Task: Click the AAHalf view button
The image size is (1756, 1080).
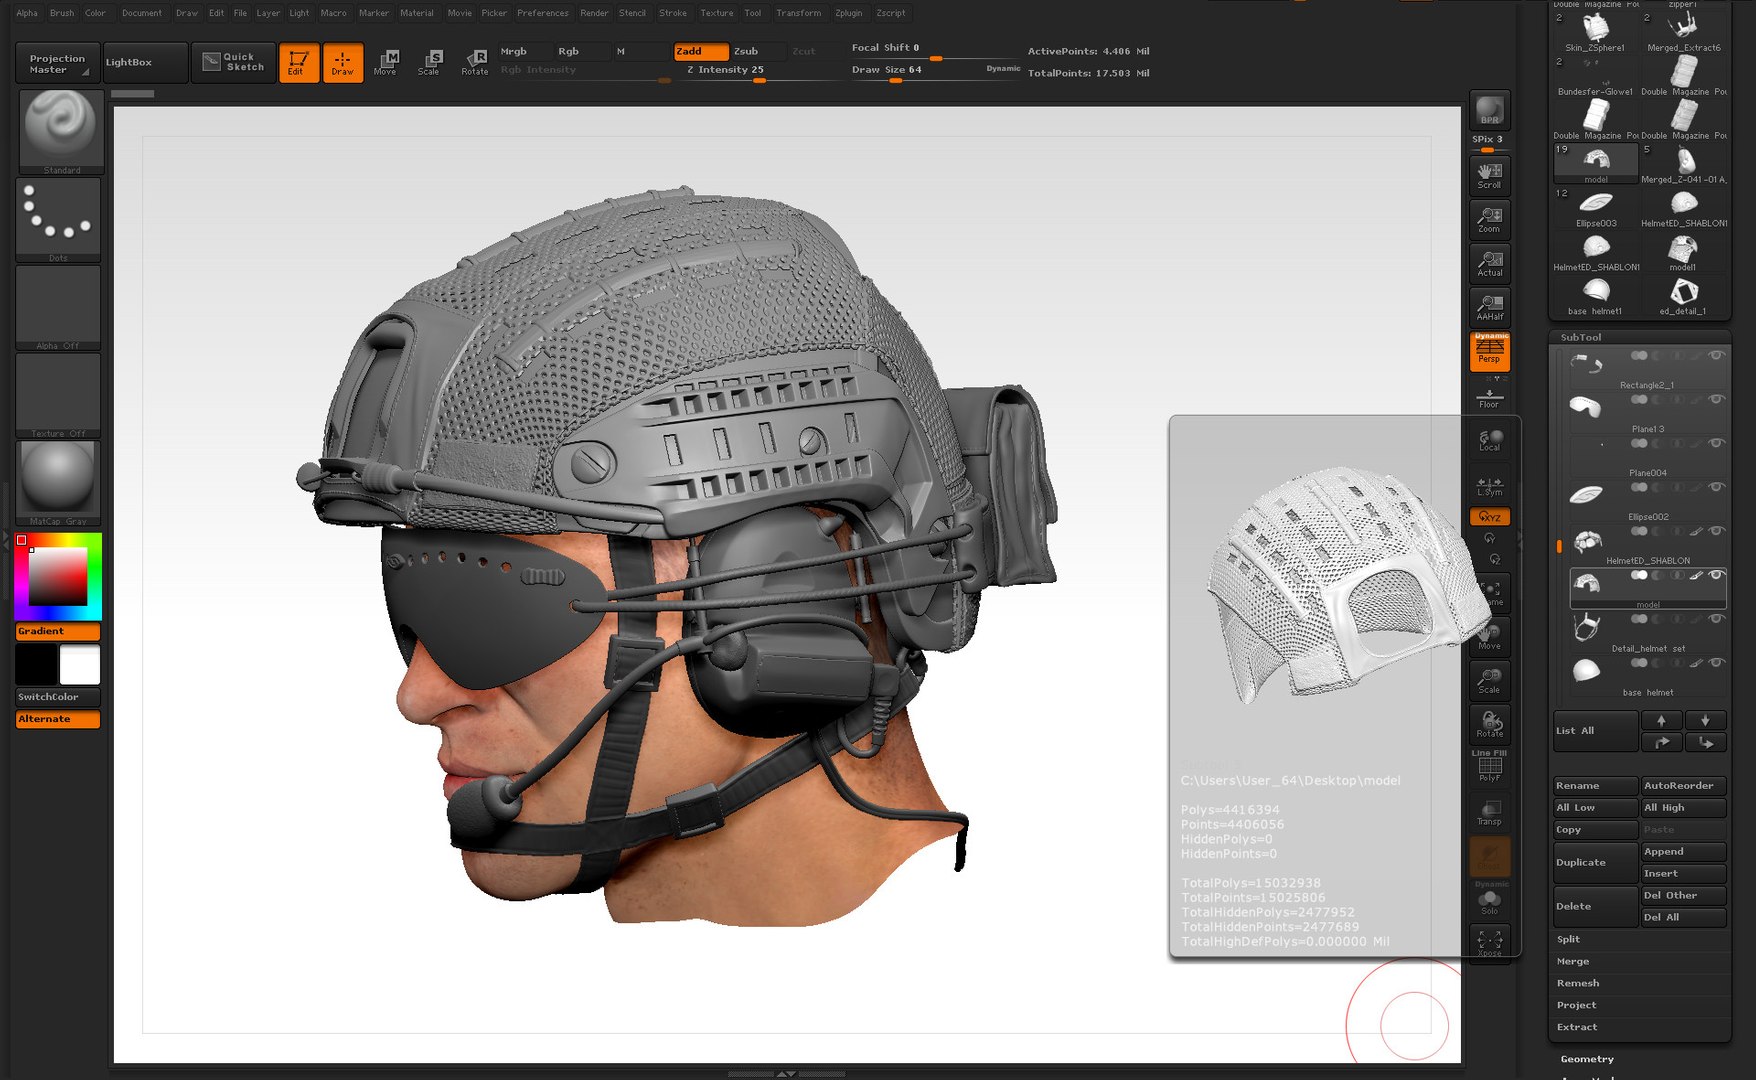Action: 1489,306
